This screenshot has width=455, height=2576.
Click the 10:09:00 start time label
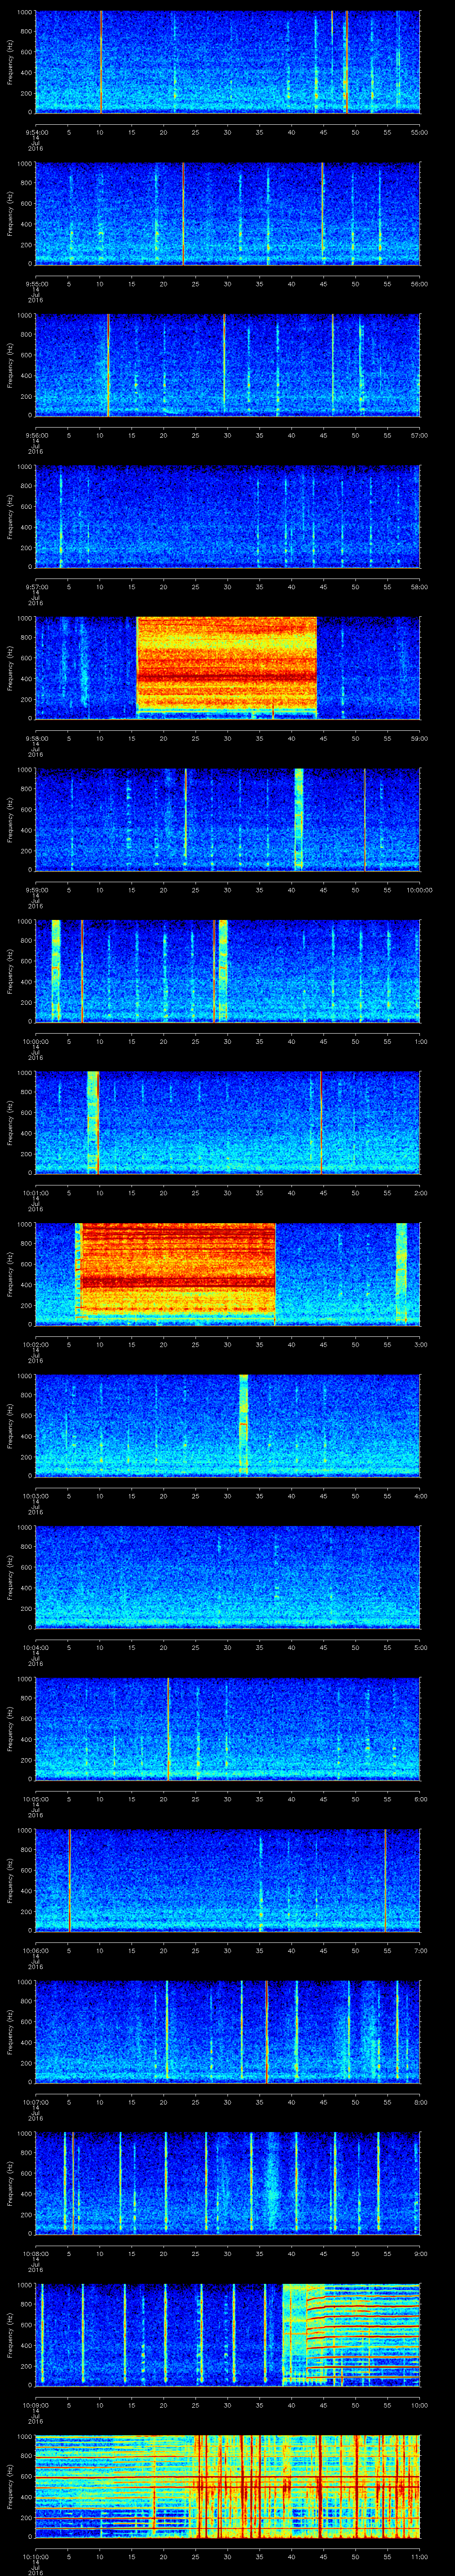(36, 2405)
